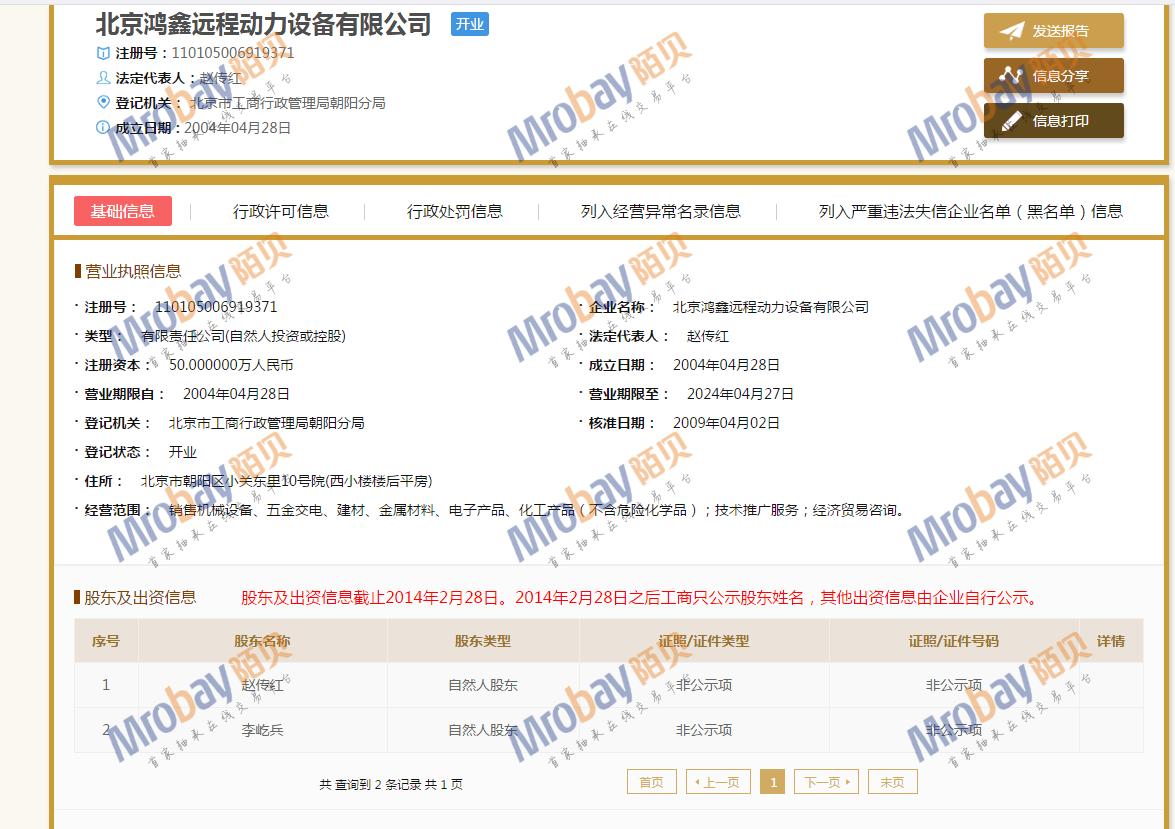Click the paper plane icon on 发送报告

coord(1012,31)
